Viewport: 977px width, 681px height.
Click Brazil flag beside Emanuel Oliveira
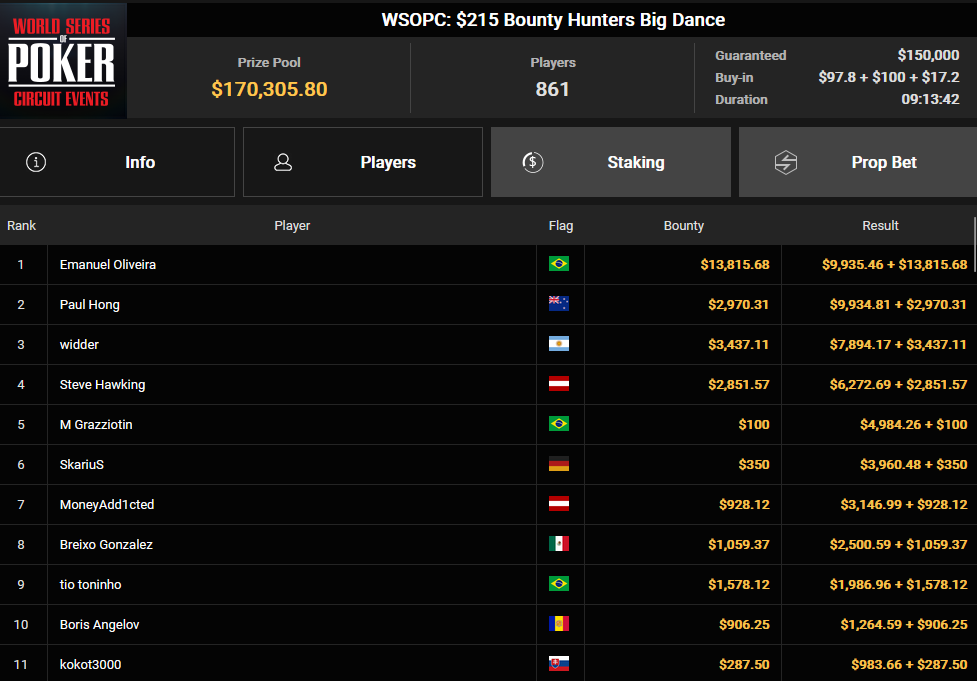click(559, 264)
